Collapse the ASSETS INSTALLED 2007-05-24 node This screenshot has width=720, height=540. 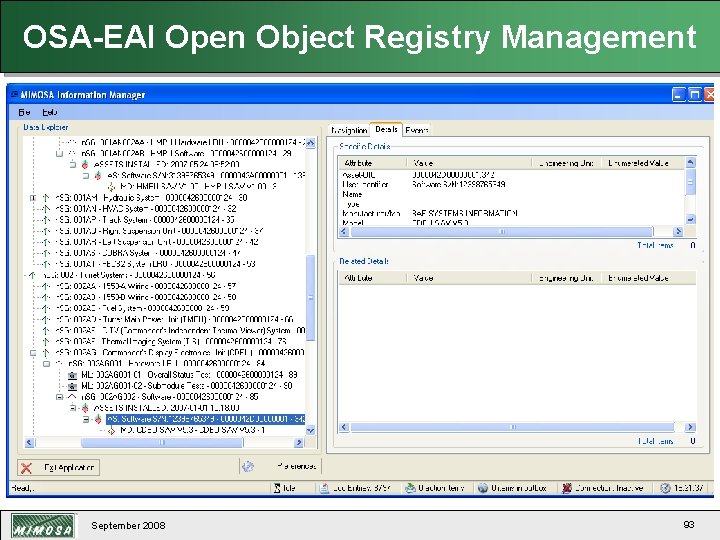tap(73, 164)
